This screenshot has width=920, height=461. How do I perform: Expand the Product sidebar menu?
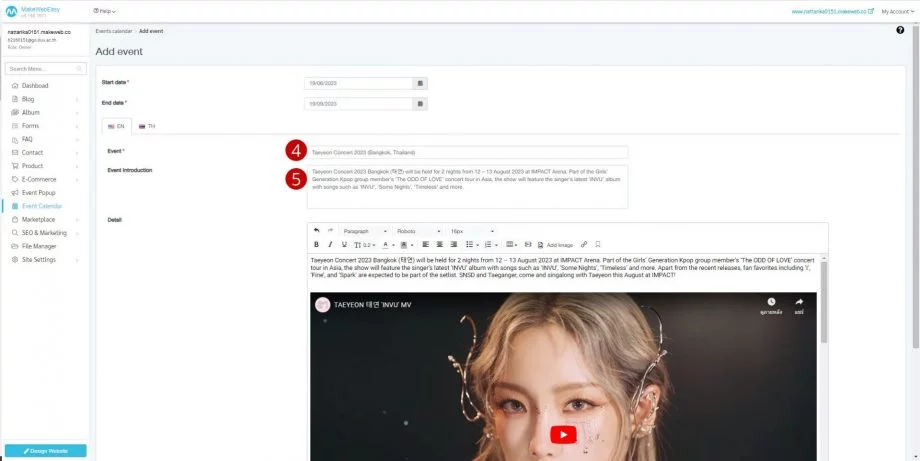[x=45, y=166]
